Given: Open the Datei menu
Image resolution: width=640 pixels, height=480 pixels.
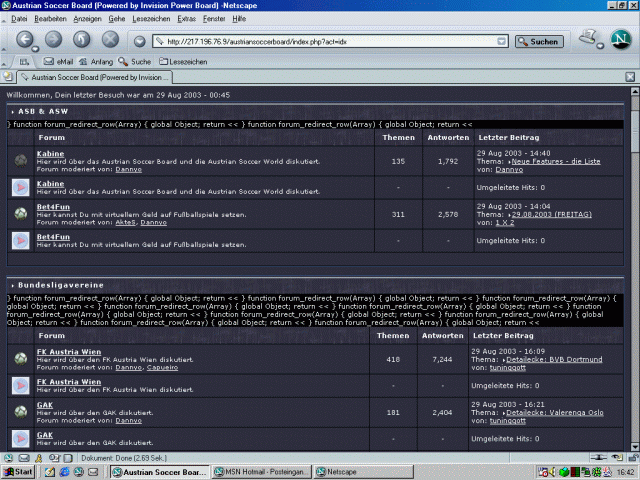Looking at the screenshot, I should (19, 19).
